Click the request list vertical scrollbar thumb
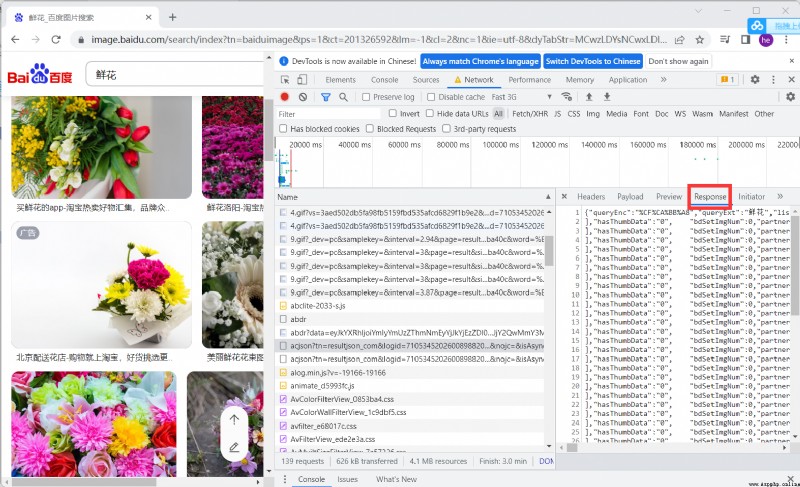This screenshot has width=800, height=487. (x=549, y=251)
